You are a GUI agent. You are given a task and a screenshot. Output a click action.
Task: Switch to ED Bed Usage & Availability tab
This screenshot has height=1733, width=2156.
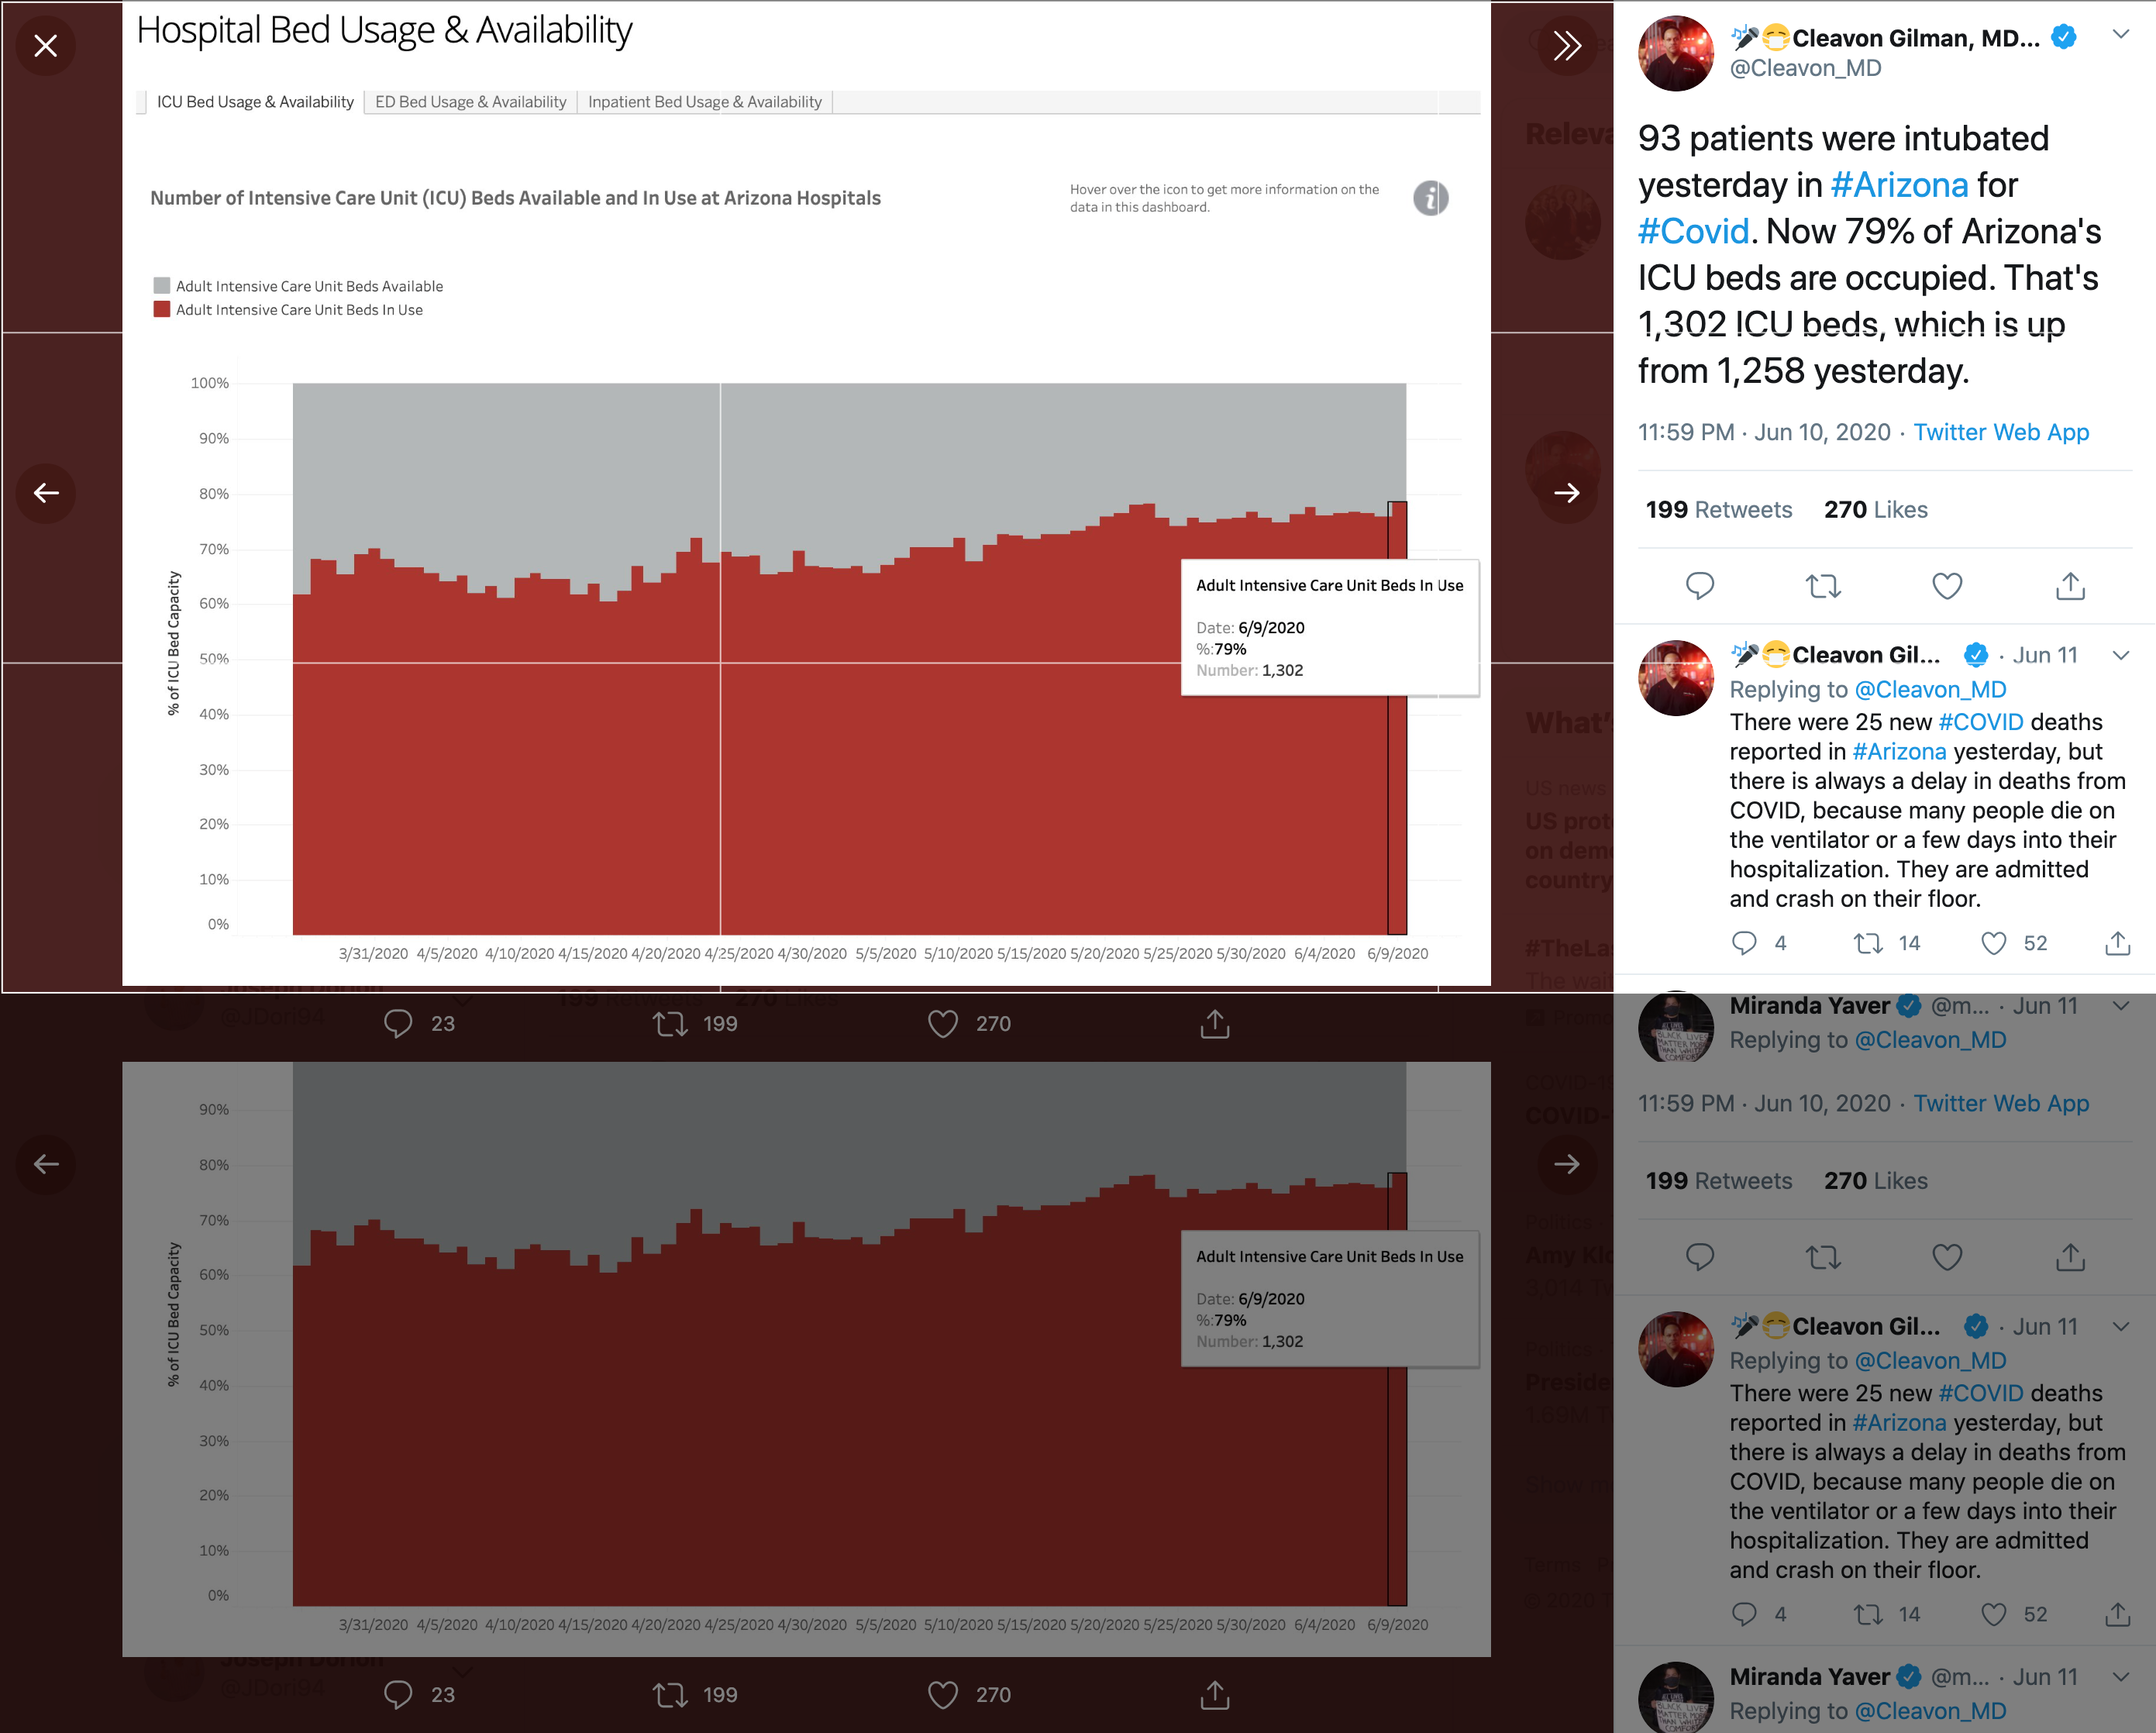click(x=470, y=102)
